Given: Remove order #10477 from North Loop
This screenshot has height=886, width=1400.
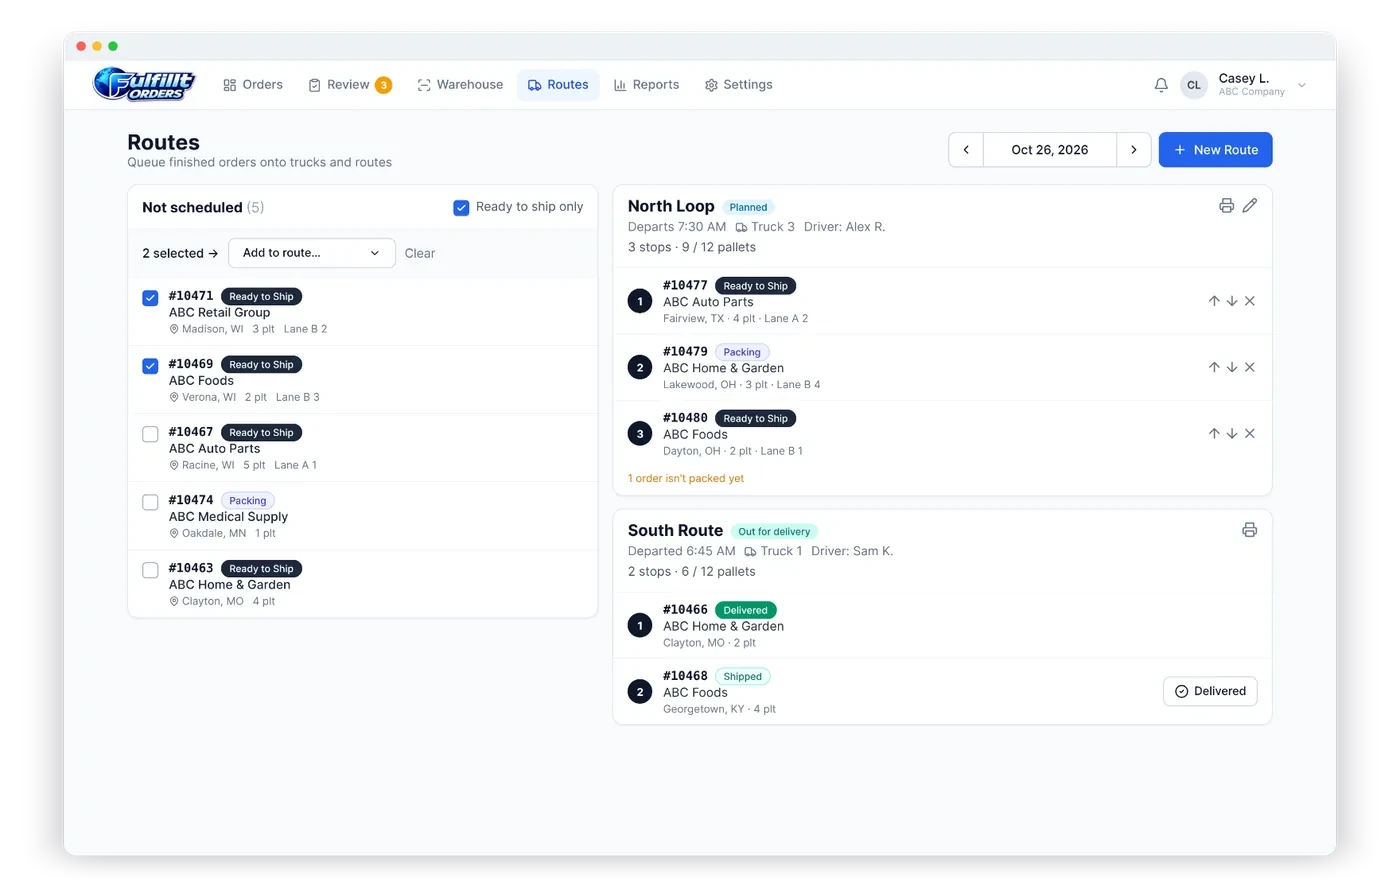Looking at the screenshot, I should (x=1250, y=301).
